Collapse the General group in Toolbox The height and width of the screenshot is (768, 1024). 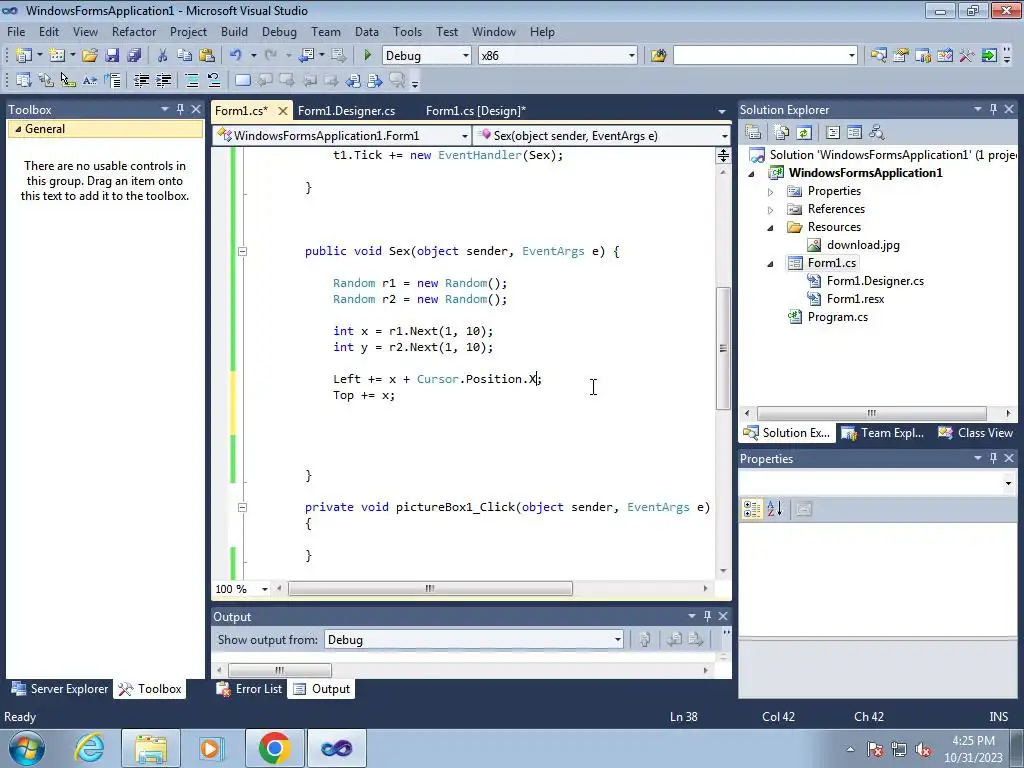(18, 129)
